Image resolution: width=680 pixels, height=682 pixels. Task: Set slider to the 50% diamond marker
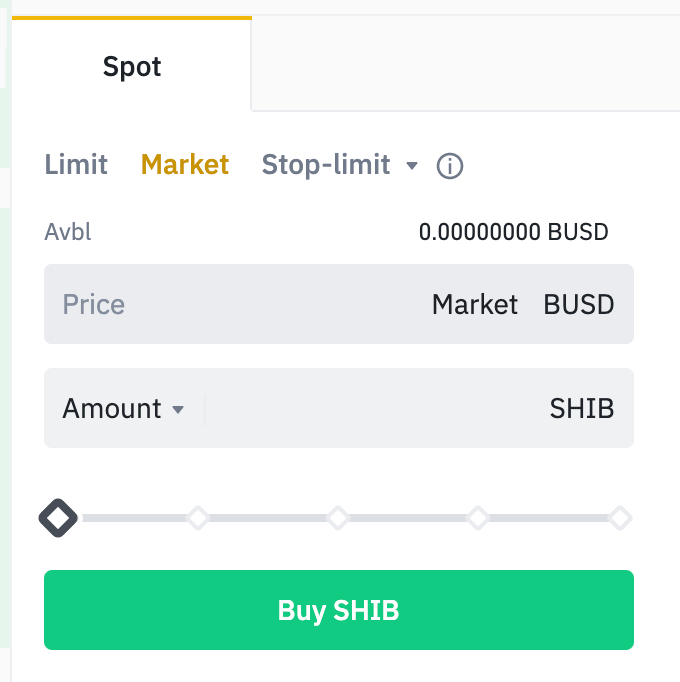tap(338, 518)
